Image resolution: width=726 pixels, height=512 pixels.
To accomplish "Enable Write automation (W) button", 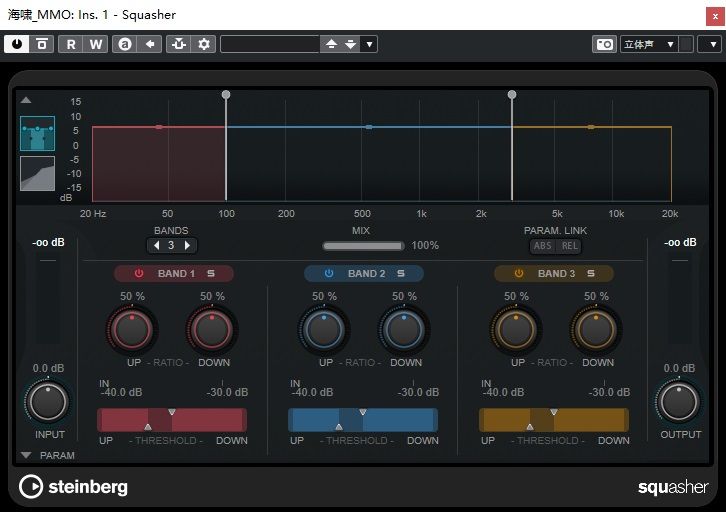I will point(96,44).
